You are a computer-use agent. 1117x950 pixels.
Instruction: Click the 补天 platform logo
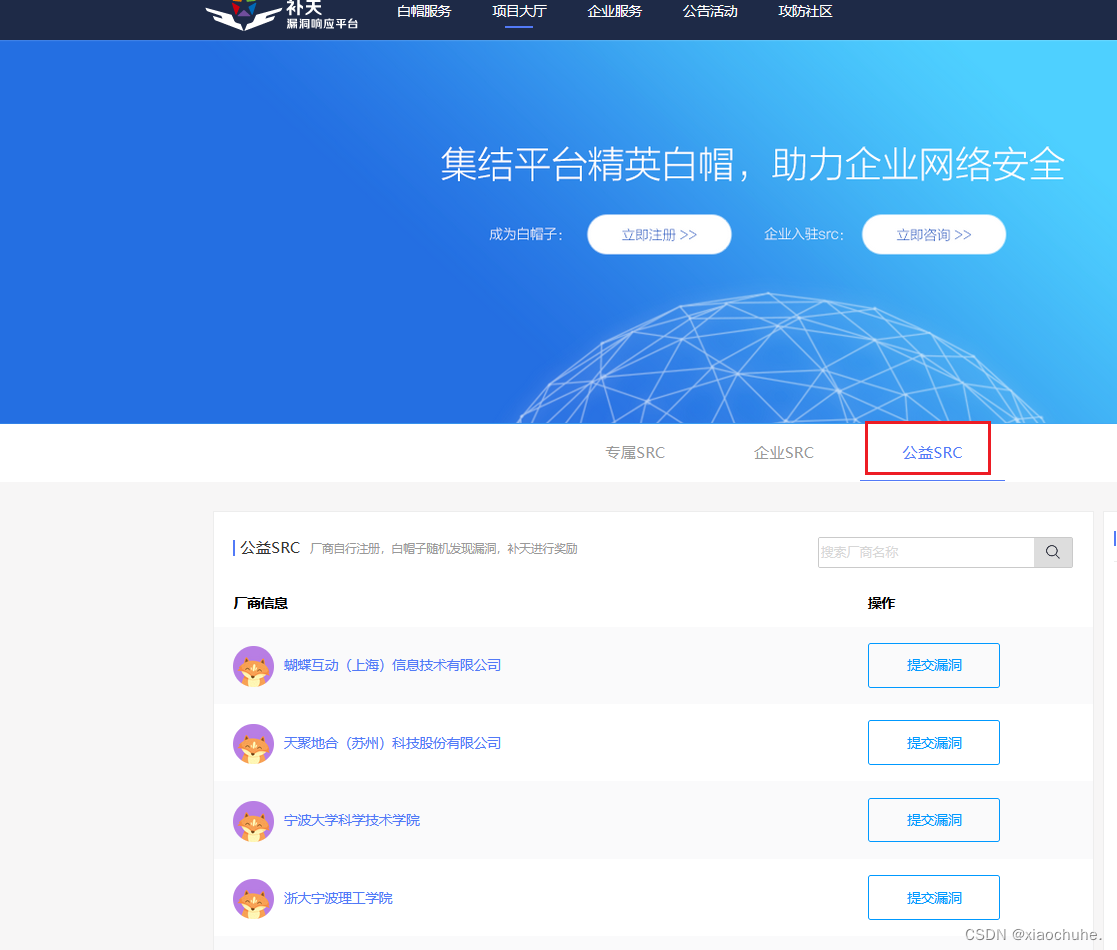pyautogui.click(x=281, y=14)
